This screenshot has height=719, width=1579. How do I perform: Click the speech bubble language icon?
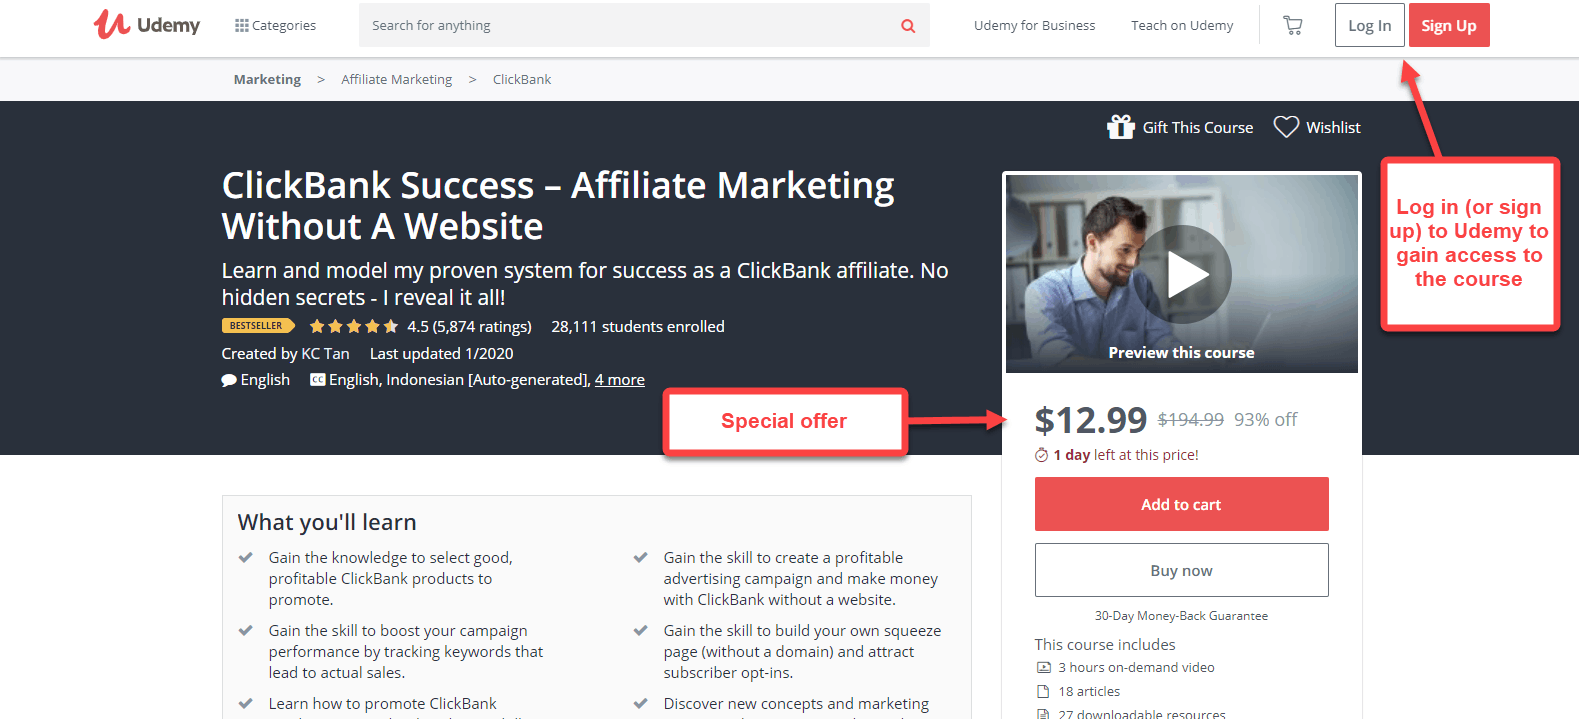tap(229, 380)
